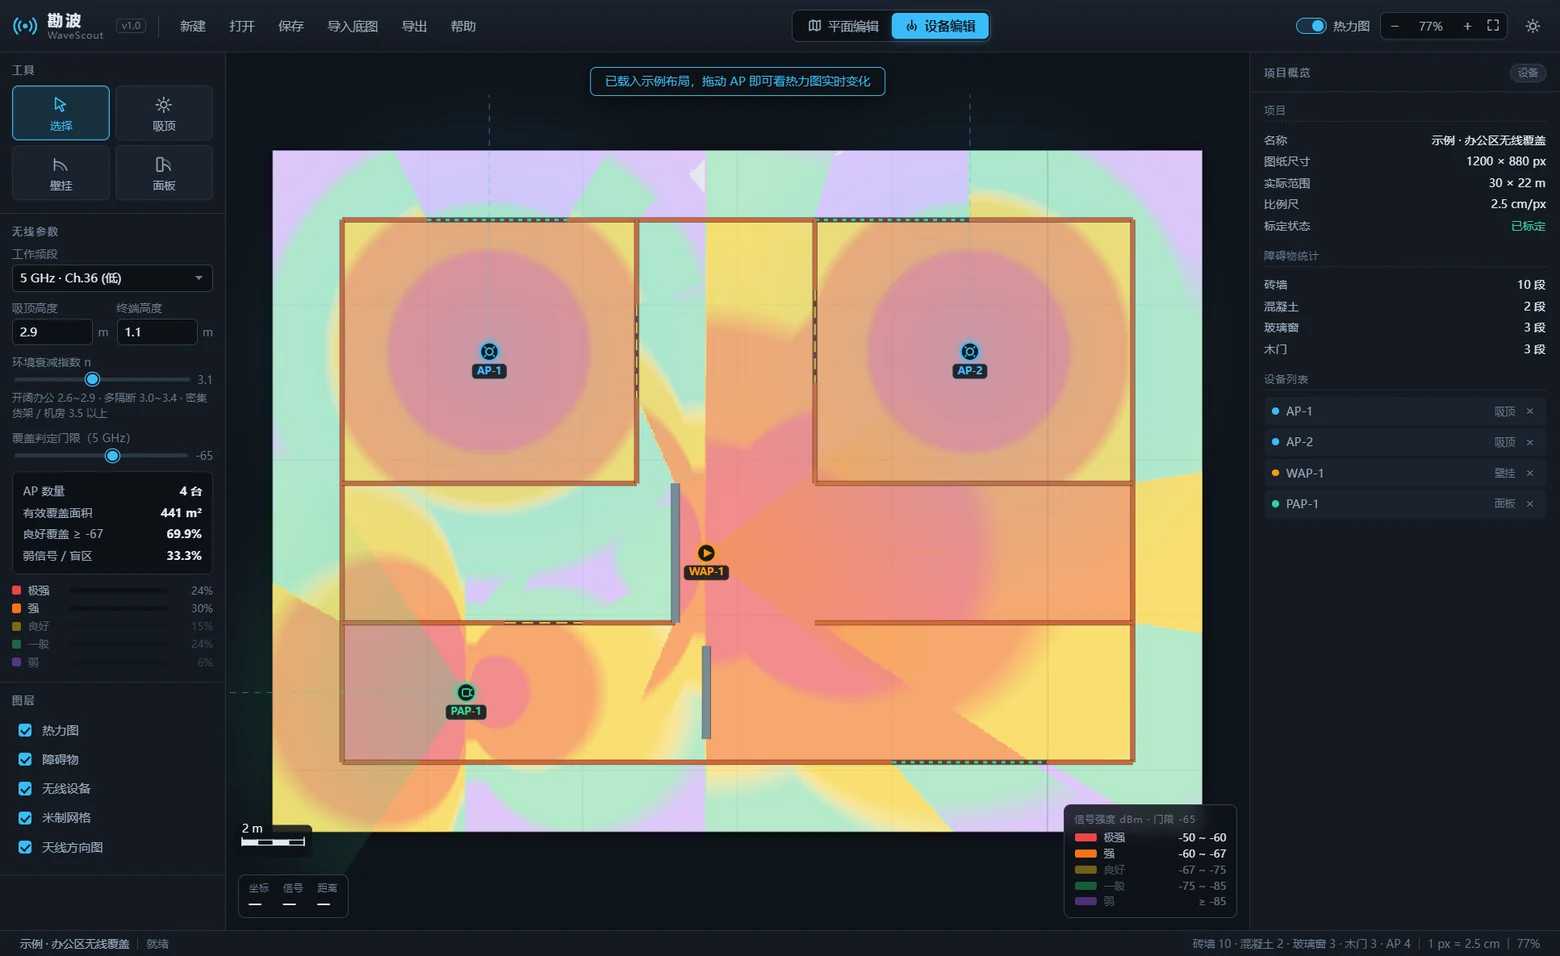This screenshot has width=1560, height=956.
Task: Uncheck the 热力图 layer checkbox
Action: pos(25,730)
